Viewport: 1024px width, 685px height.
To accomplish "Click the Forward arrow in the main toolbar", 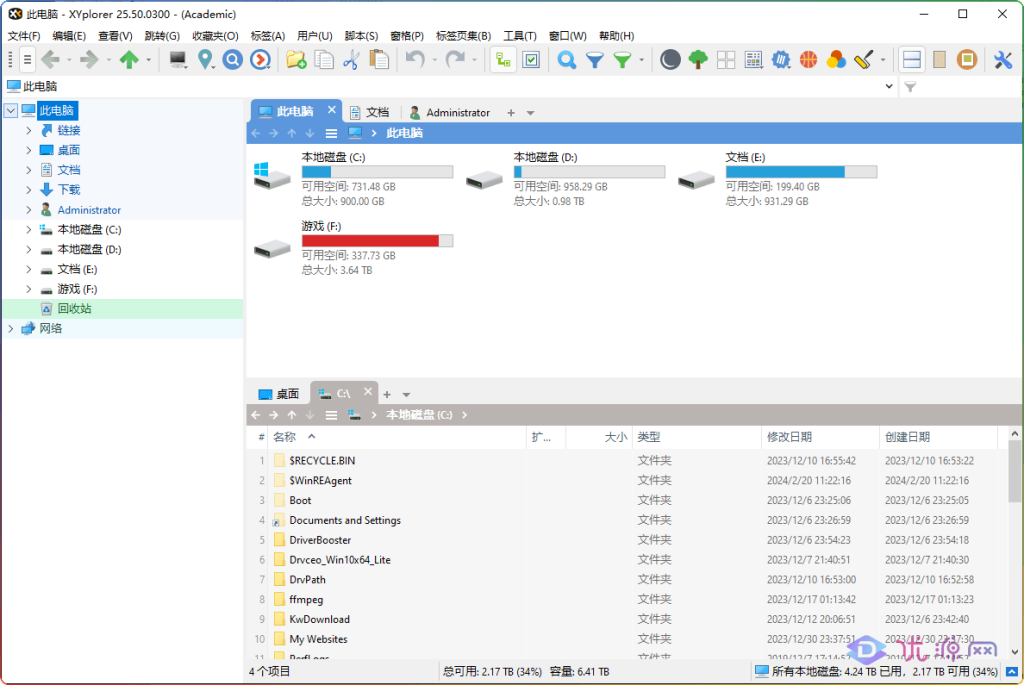I will tap(89, 60).
